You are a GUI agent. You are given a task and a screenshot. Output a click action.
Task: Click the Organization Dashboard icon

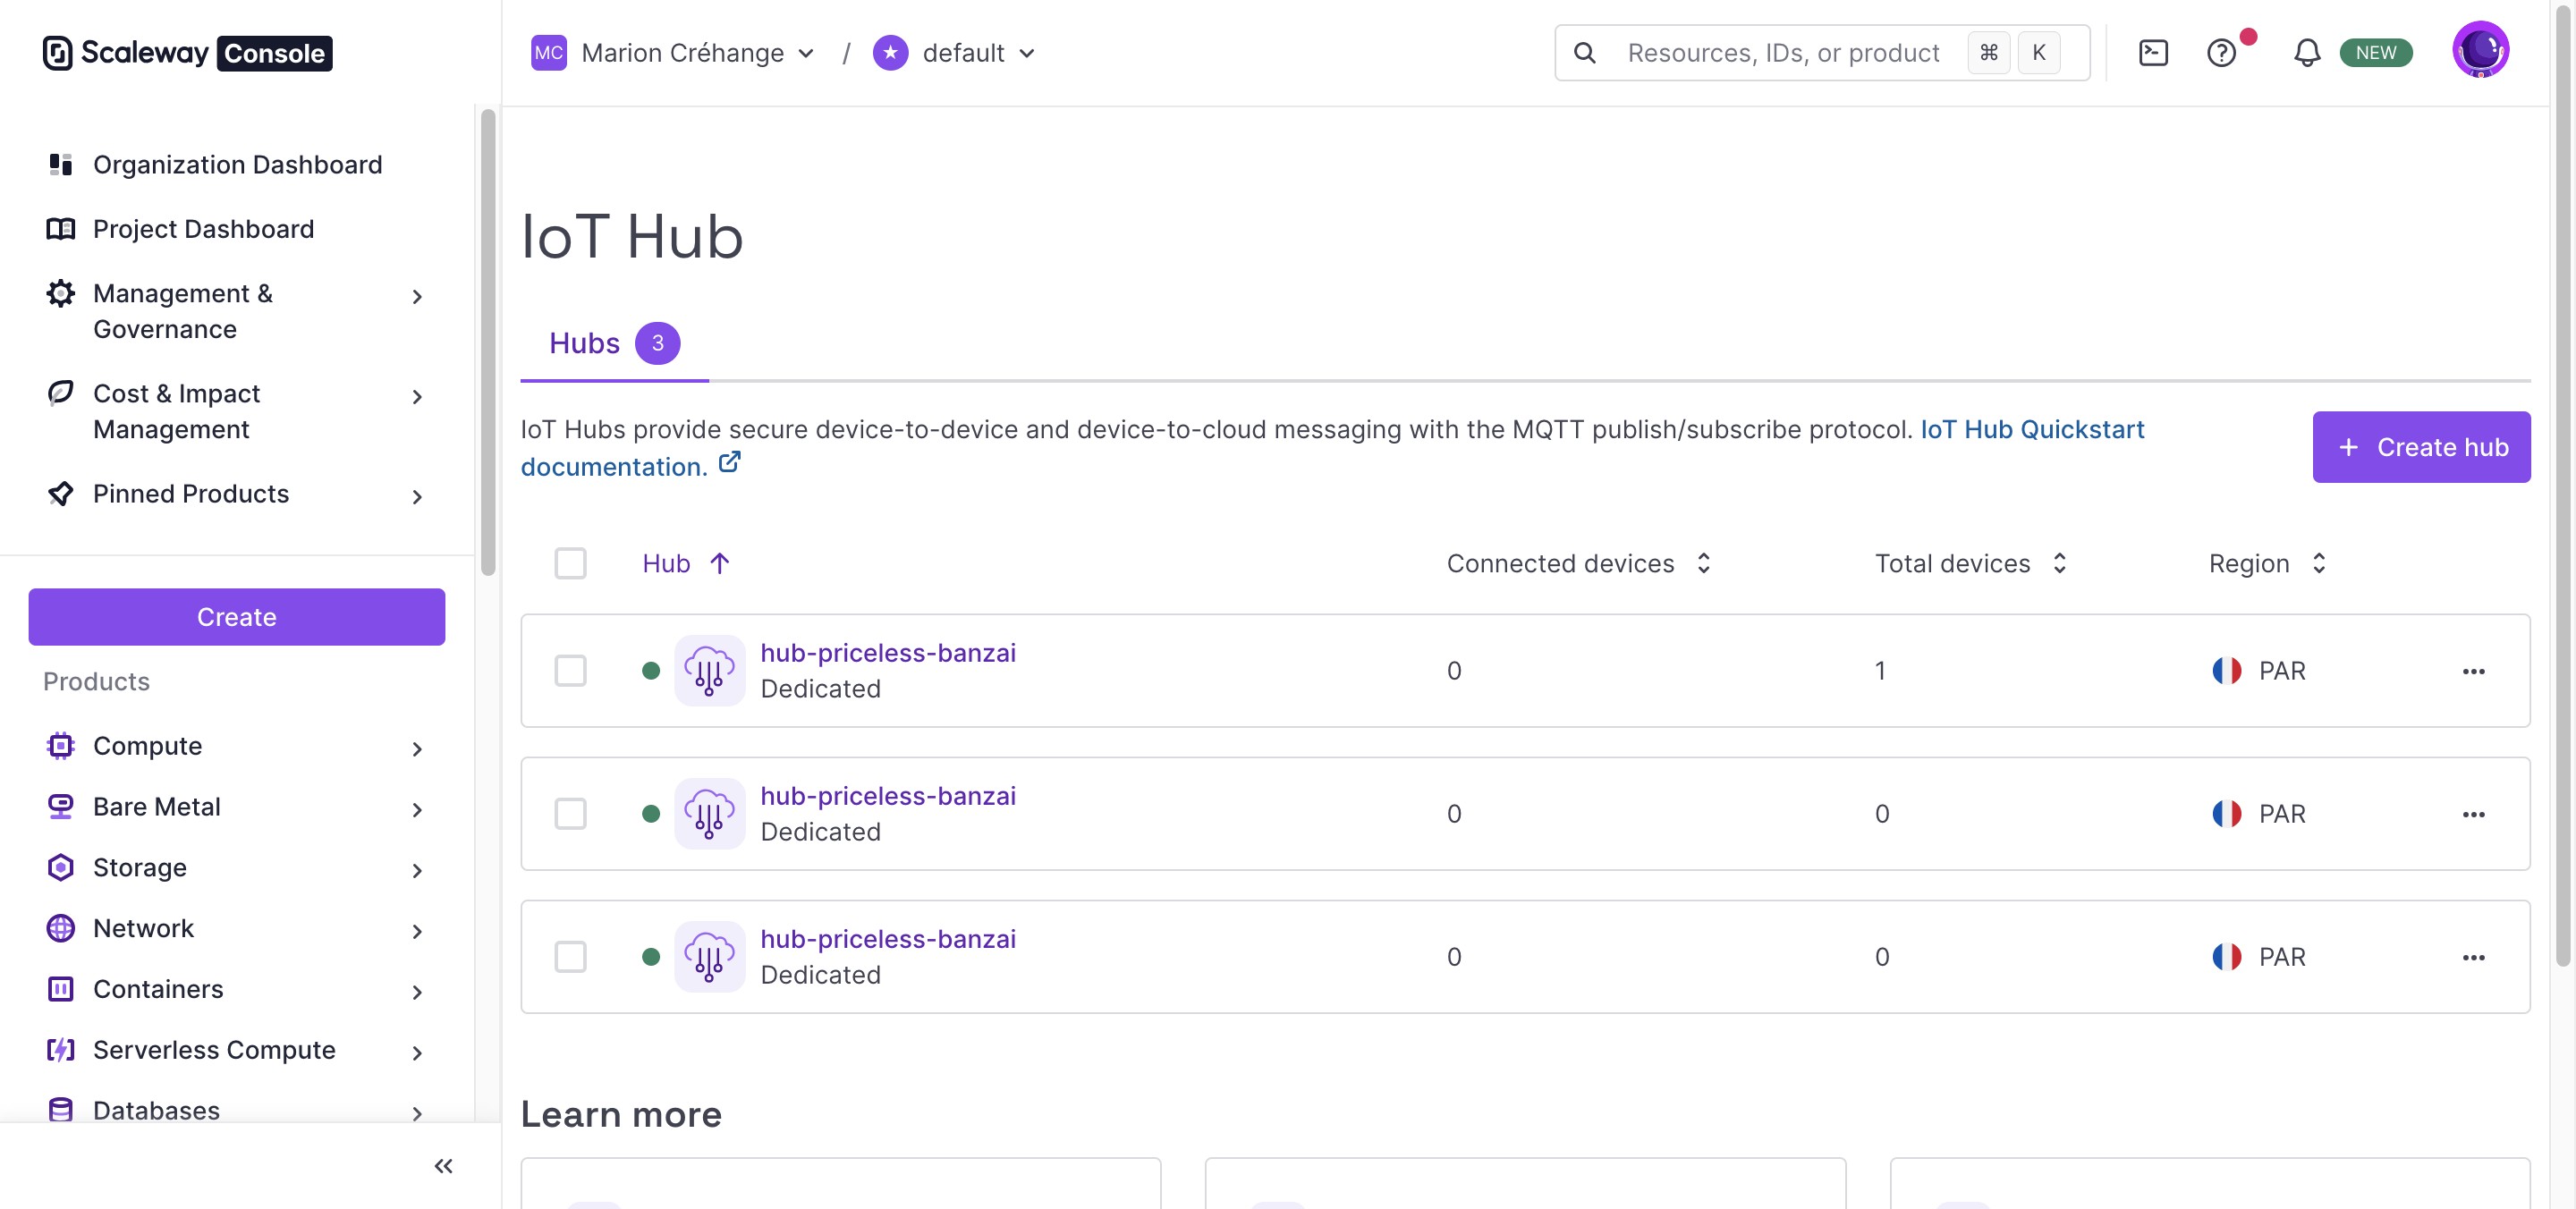coord(61,164)
